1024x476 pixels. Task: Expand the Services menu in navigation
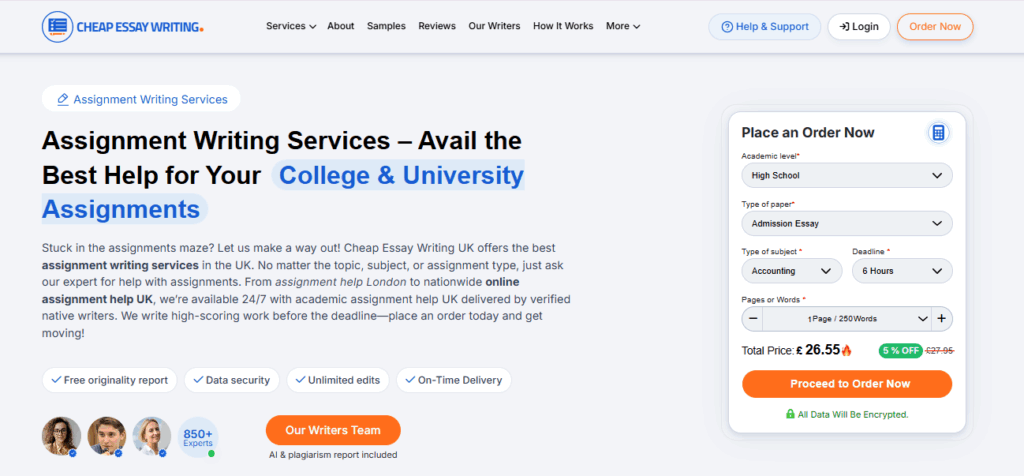291,26
